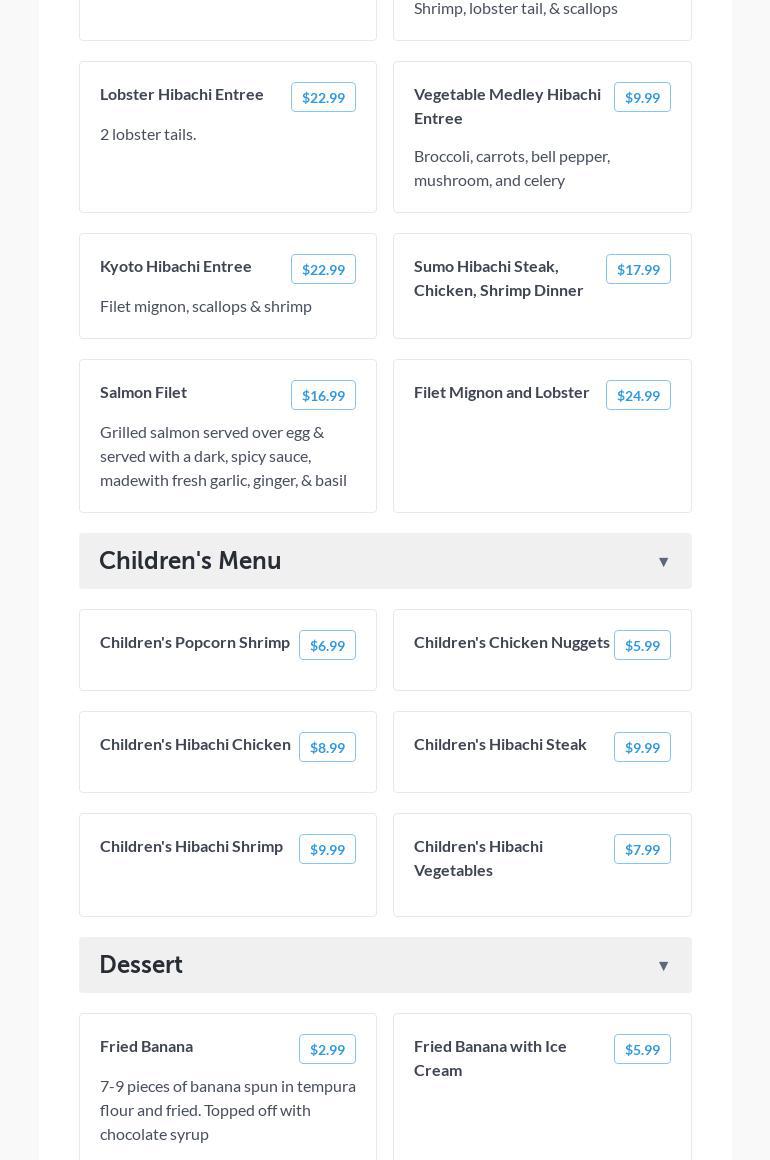Screen dimensions: 770x1160
Task: Collapse the Children's Menu section arrow
Action: coord(663,562)
